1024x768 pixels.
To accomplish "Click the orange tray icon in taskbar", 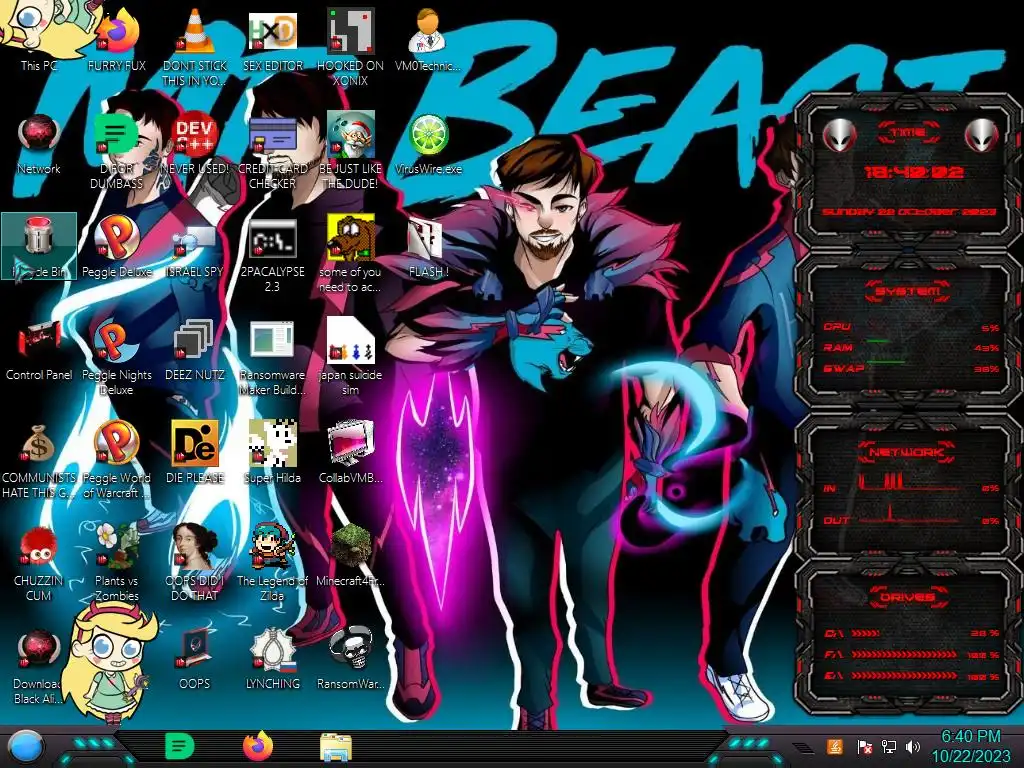I will [834, 746].
